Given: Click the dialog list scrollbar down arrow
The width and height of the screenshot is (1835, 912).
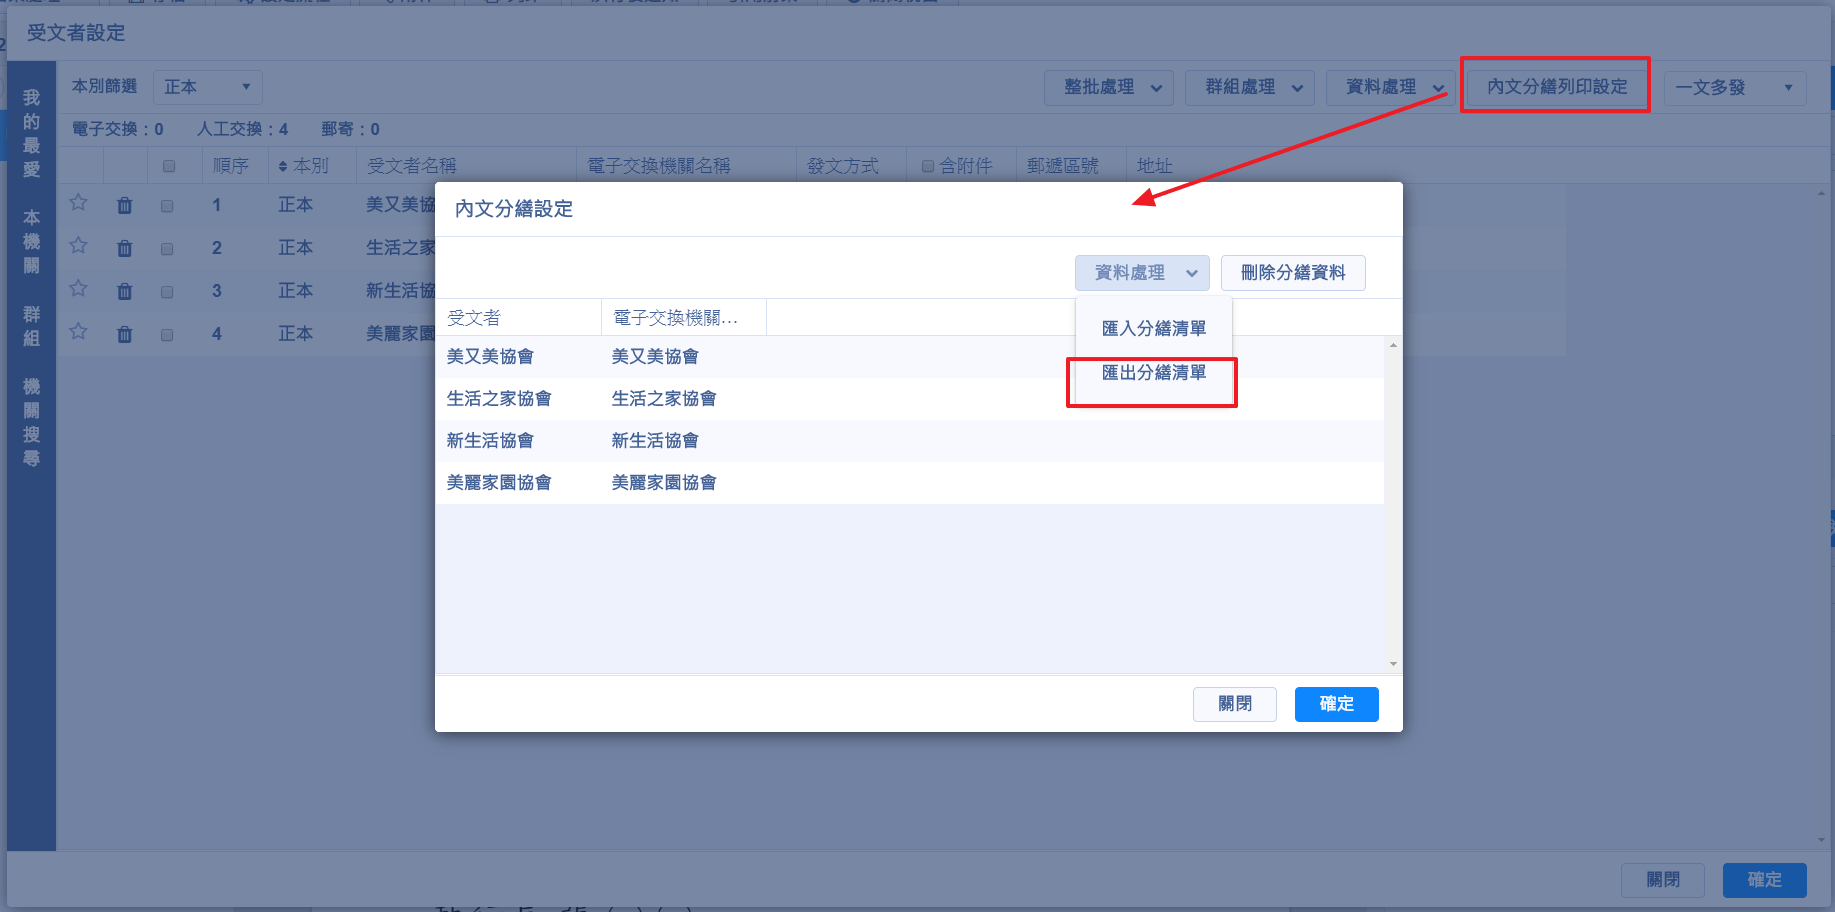Looking at the screenshot, I should point(1393,664).
